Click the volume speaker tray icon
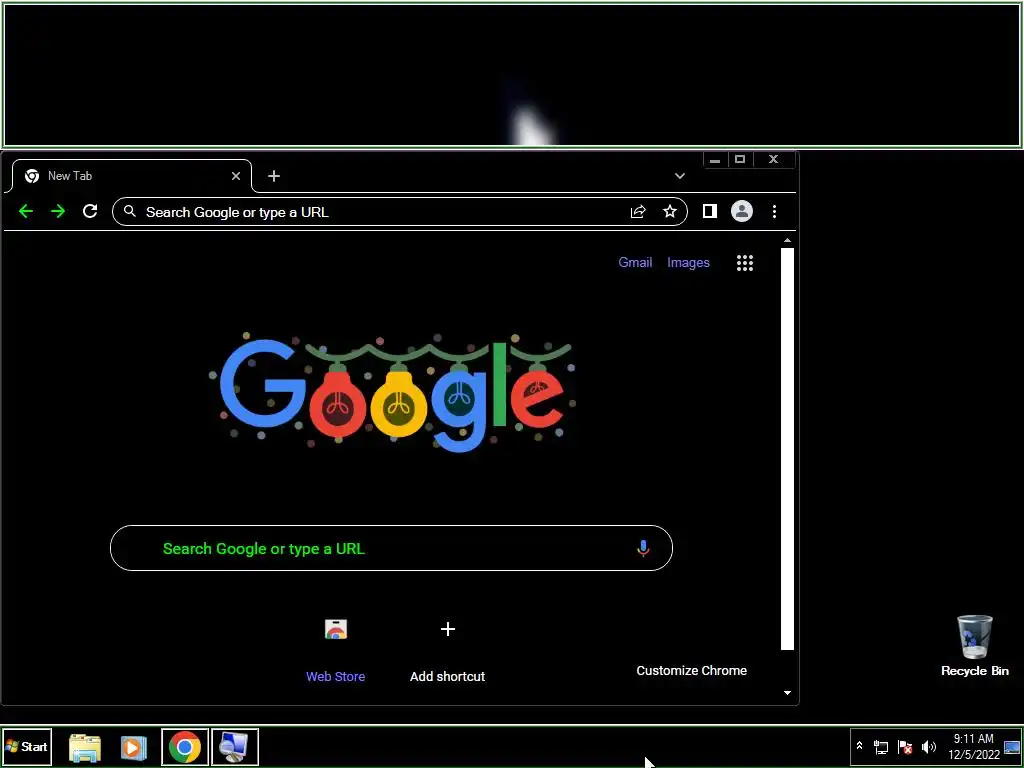The height and width of the screenshot is (768, 1024). (929, 747)
